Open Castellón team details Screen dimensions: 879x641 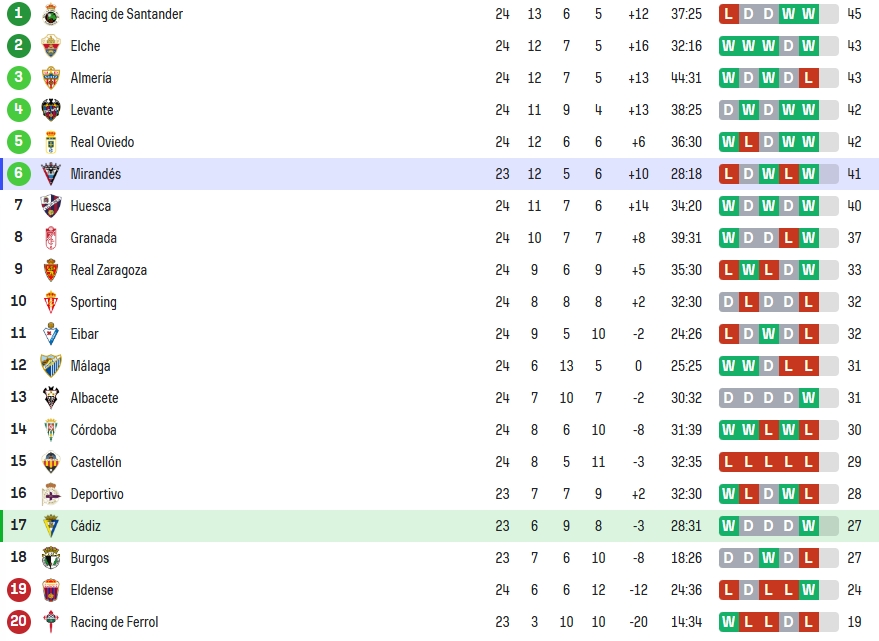tap(95, 462)
